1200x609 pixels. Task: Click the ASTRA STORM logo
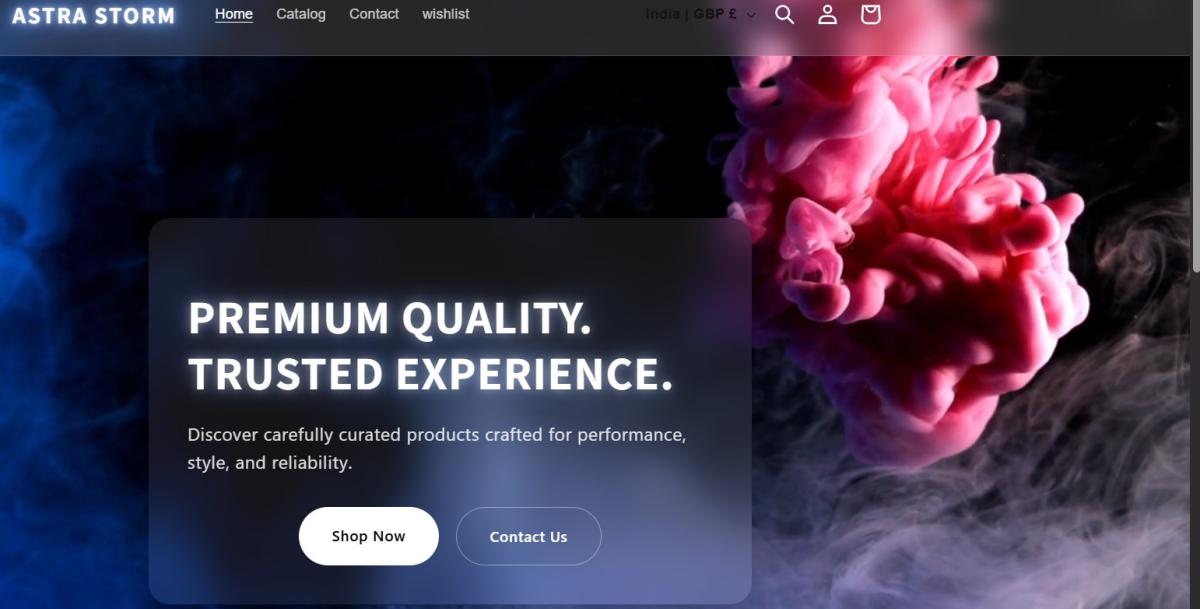[x=93, y=16]
